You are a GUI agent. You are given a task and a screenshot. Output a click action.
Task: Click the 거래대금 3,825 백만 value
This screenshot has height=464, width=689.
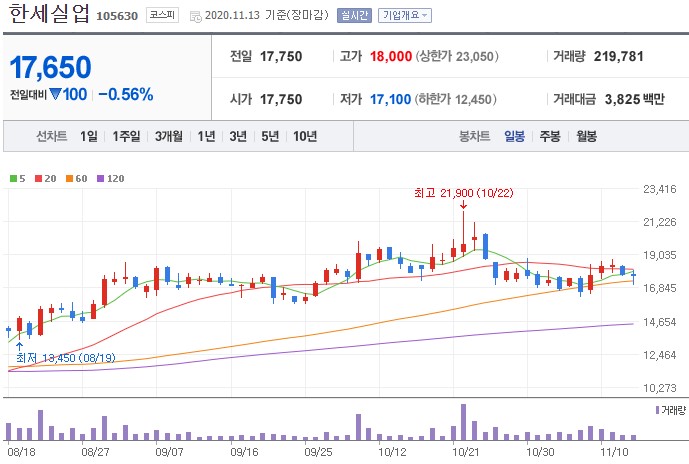click(x=635, y=99)
